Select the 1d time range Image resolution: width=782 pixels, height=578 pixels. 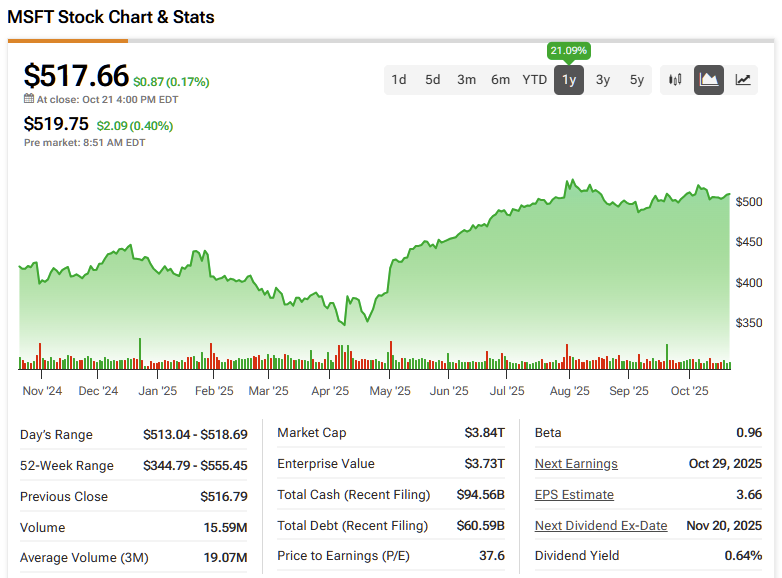399,80
